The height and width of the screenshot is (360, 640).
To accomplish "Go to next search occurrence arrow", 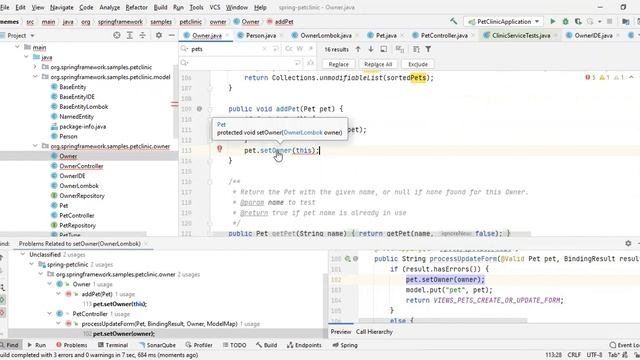I will pos(371,49).
